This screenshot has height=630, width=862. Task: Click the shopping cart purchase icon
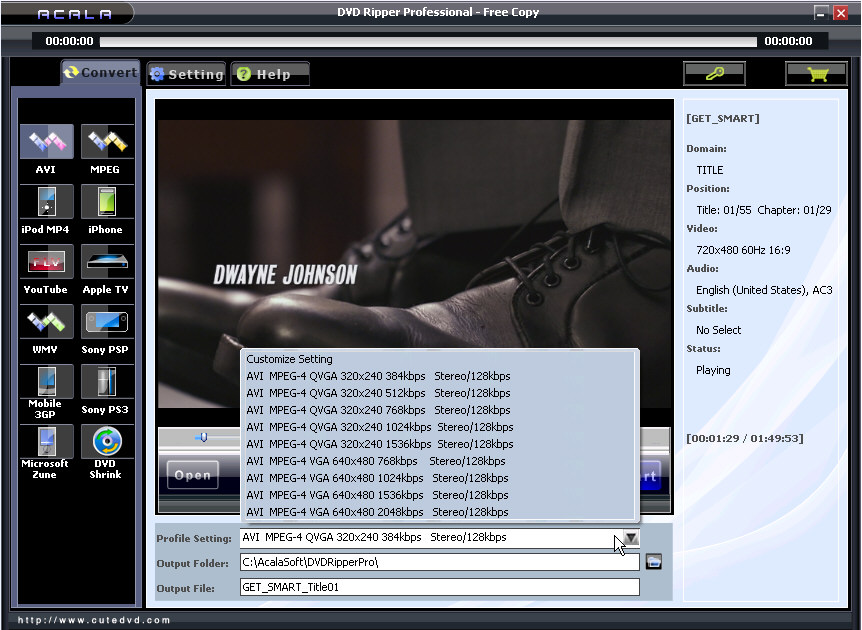(x=817, y=73)
